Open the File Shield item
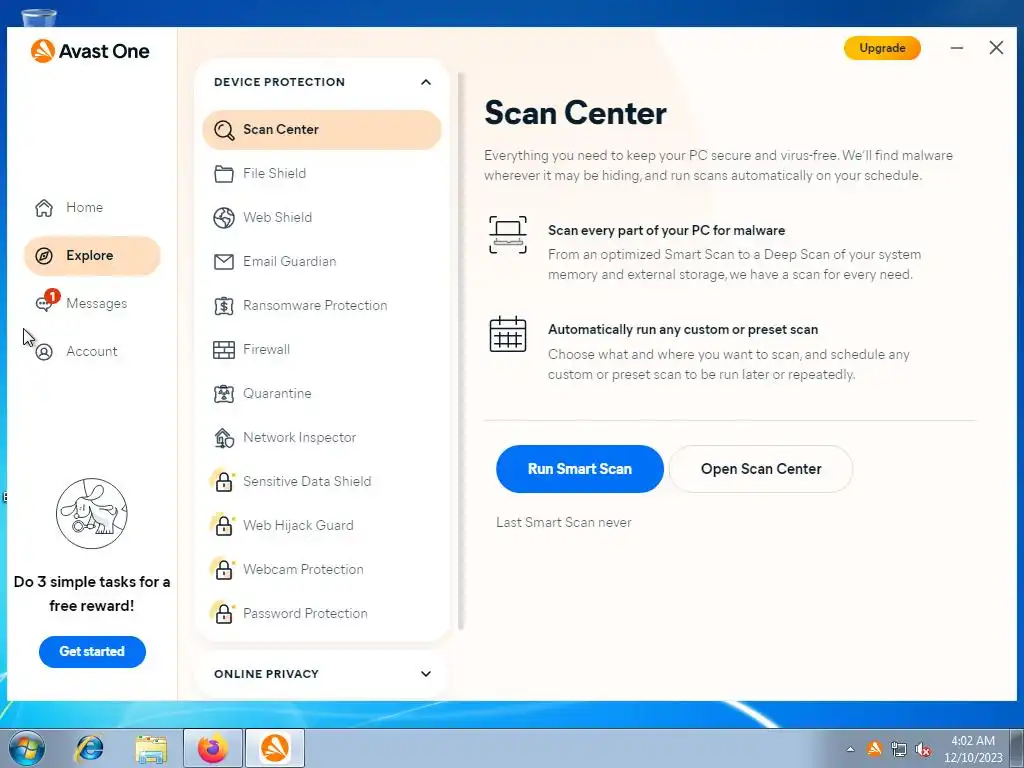The image size is (1024, 768). pos(322,174)
